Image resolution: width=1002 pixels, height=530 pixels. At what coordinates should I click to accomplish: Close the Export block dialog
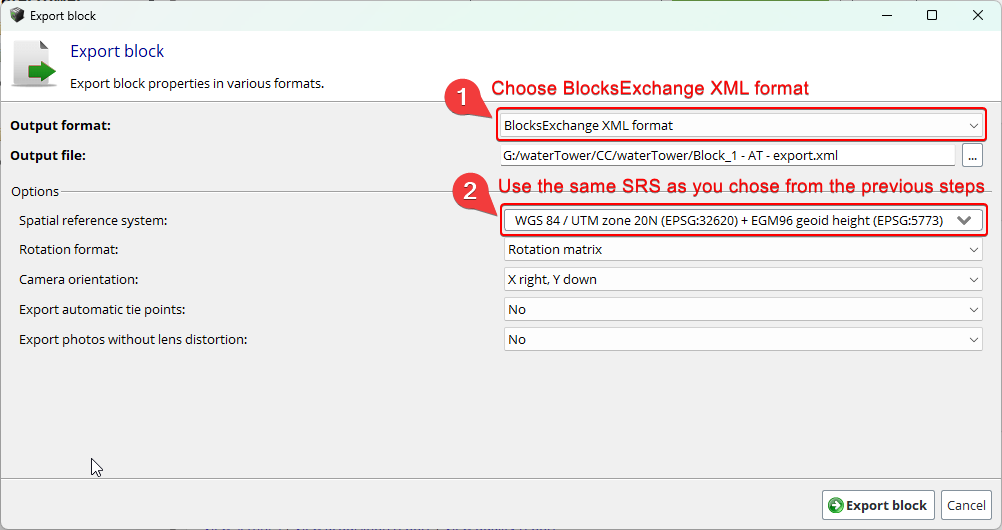pyautogui.click(x=978, y=15)
